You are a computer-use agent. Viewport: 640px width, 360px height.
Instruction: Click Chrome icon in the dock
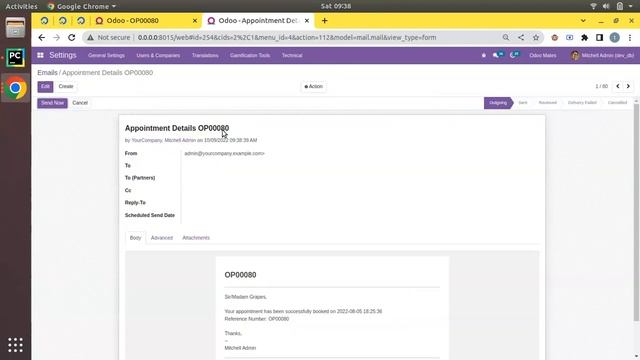point(15,88)
